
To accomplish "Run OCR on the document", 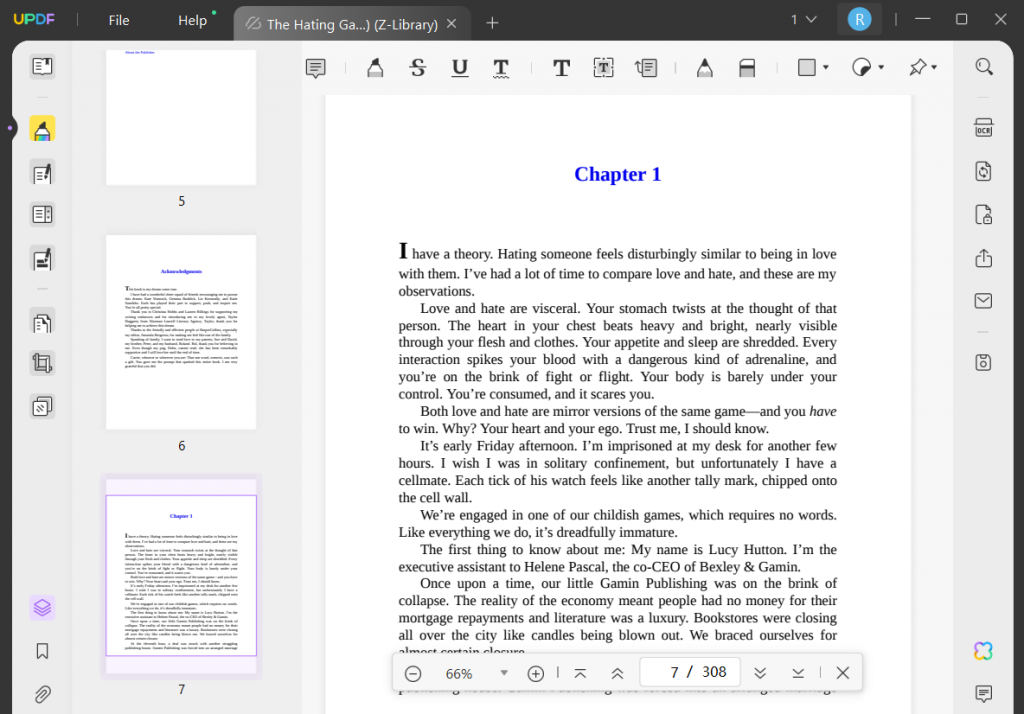I will 983,127.
